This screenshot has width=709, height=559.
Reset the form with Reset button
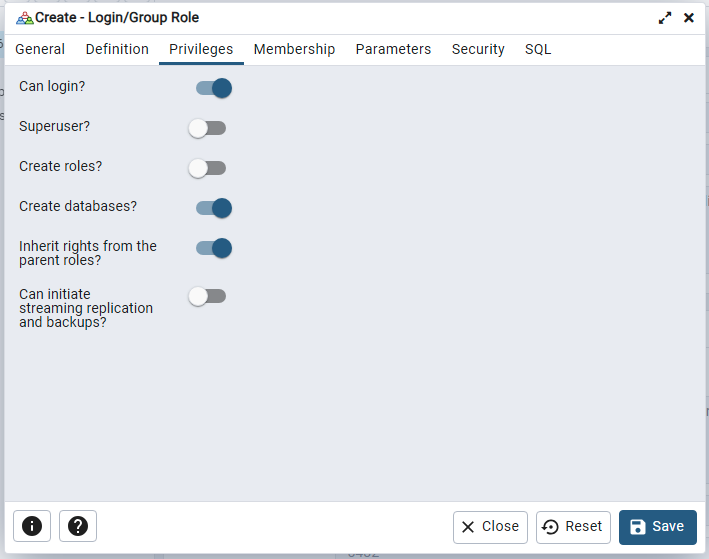tap(573, 527)
